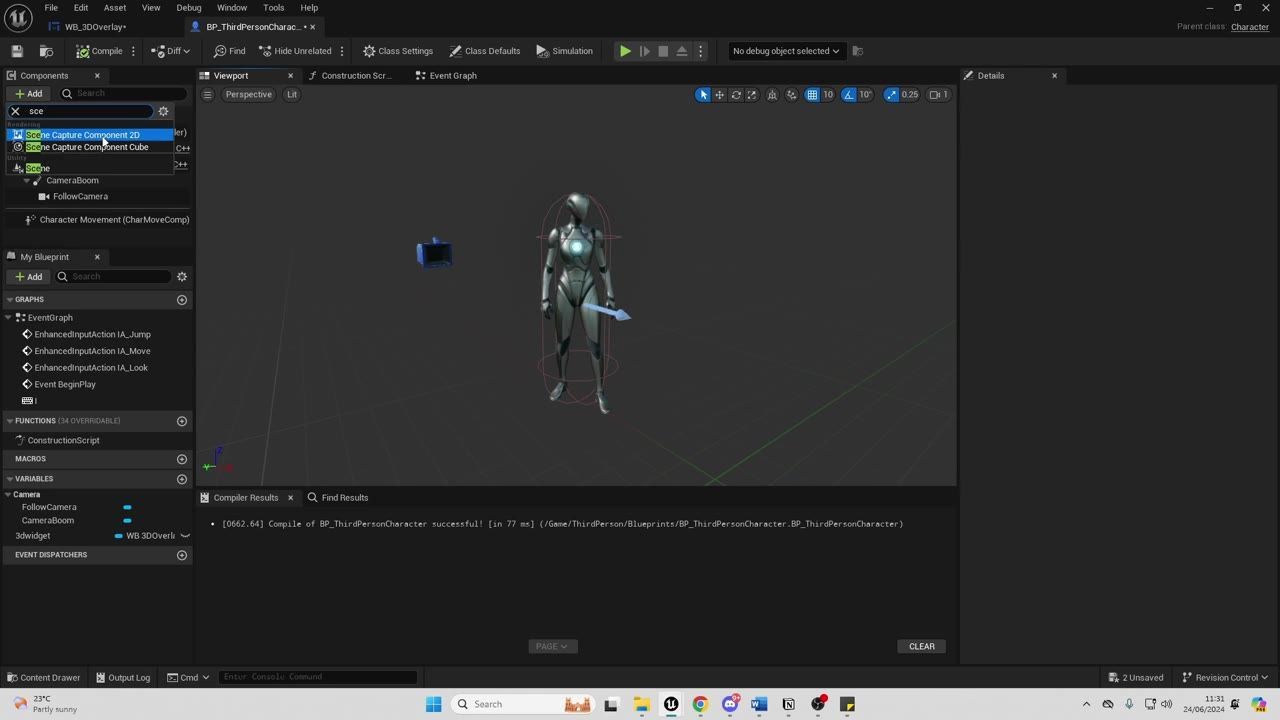
Task: Toggle Hide Unrelated nodes
Action: pyautogui.click(x=295, y=51)
